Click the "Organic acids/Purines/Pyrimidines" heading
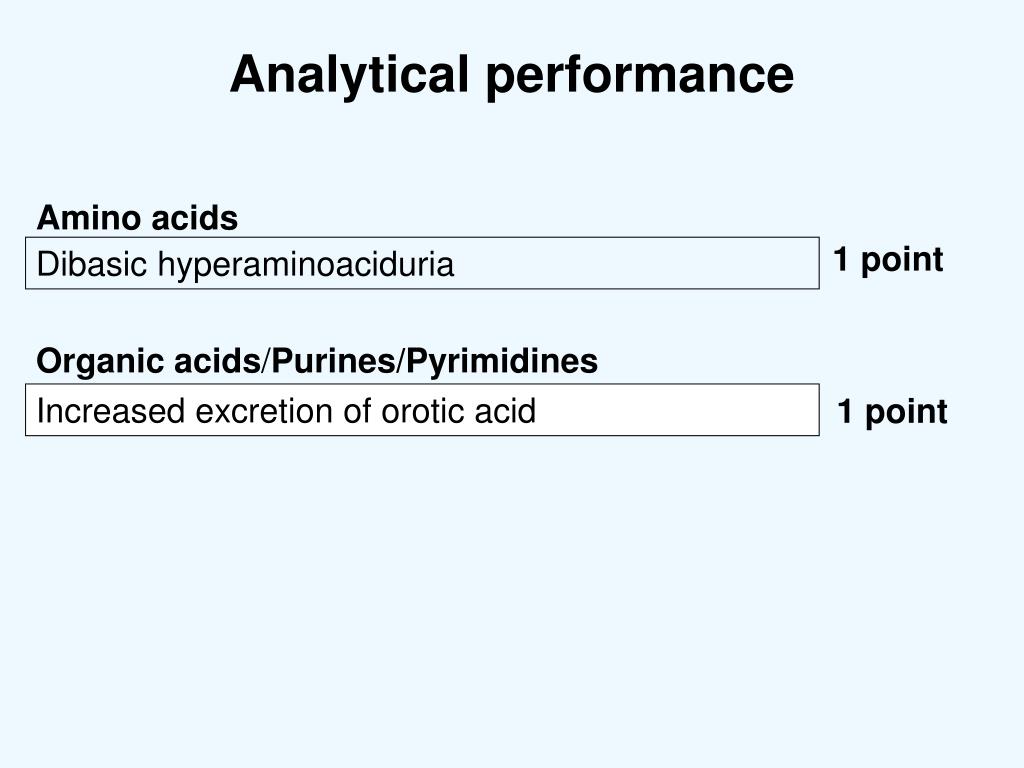The image size is (1024, 768). [x=317, y=361]
